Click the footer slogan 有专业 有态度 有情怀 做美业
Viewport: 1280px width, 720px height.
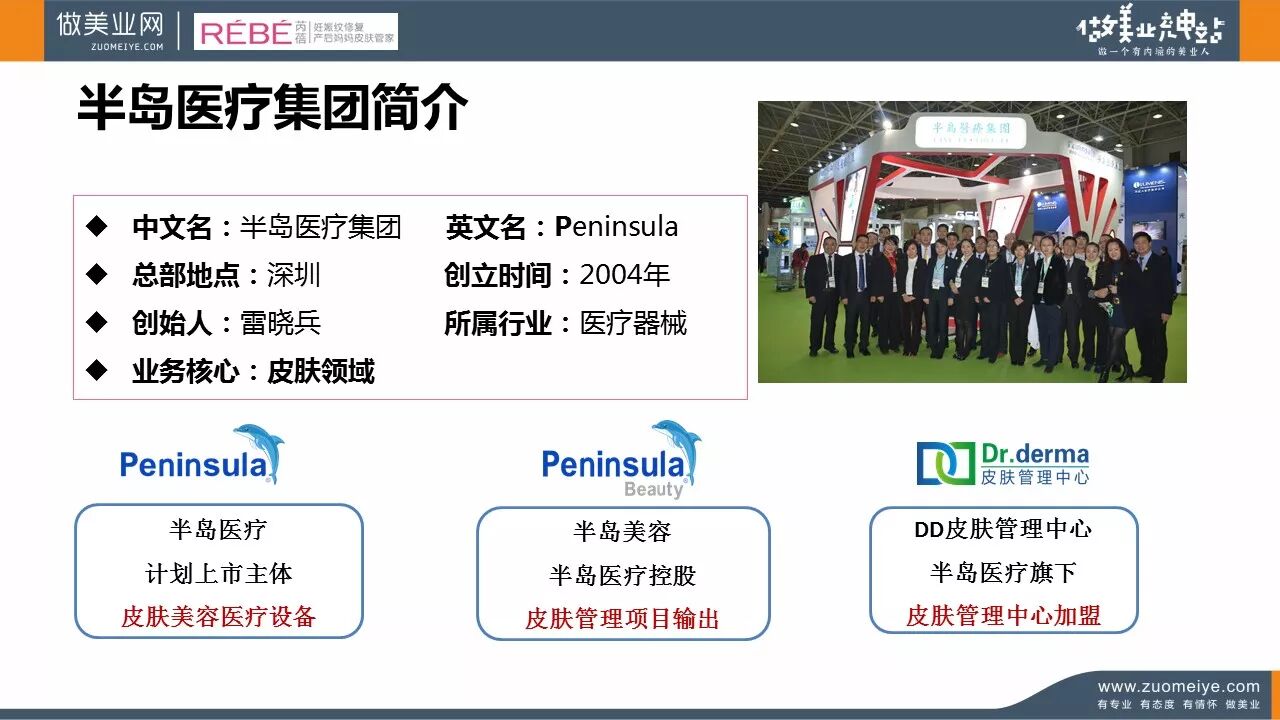coord(1179,705)
